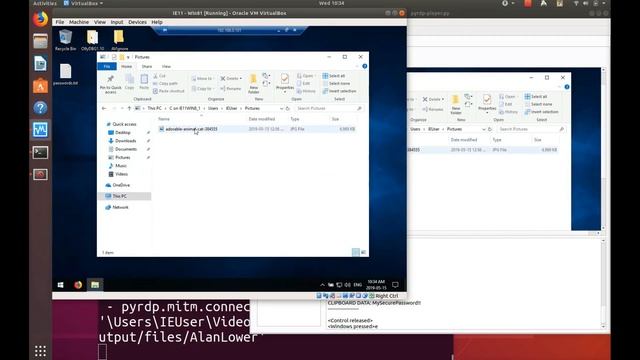Open the Help icon in the Ubuntu dock

pos(40,108)
